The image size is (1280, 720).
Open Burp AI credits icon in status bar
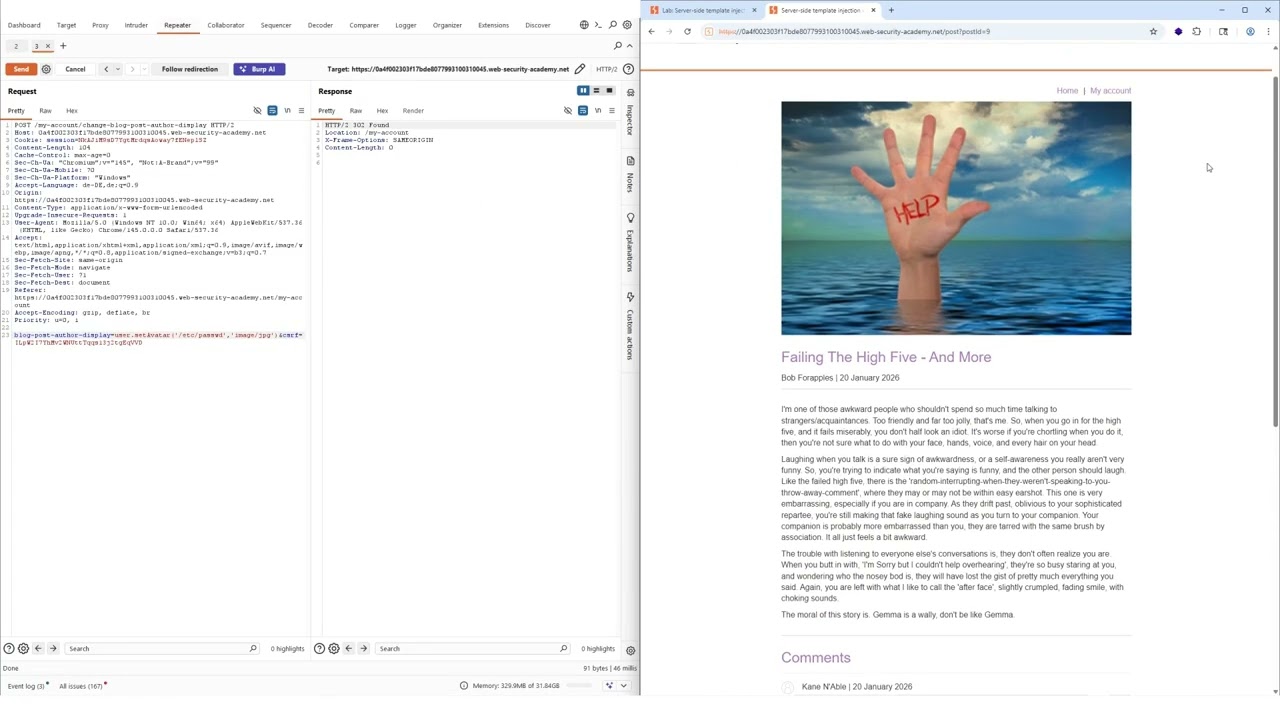pos(609,686)
